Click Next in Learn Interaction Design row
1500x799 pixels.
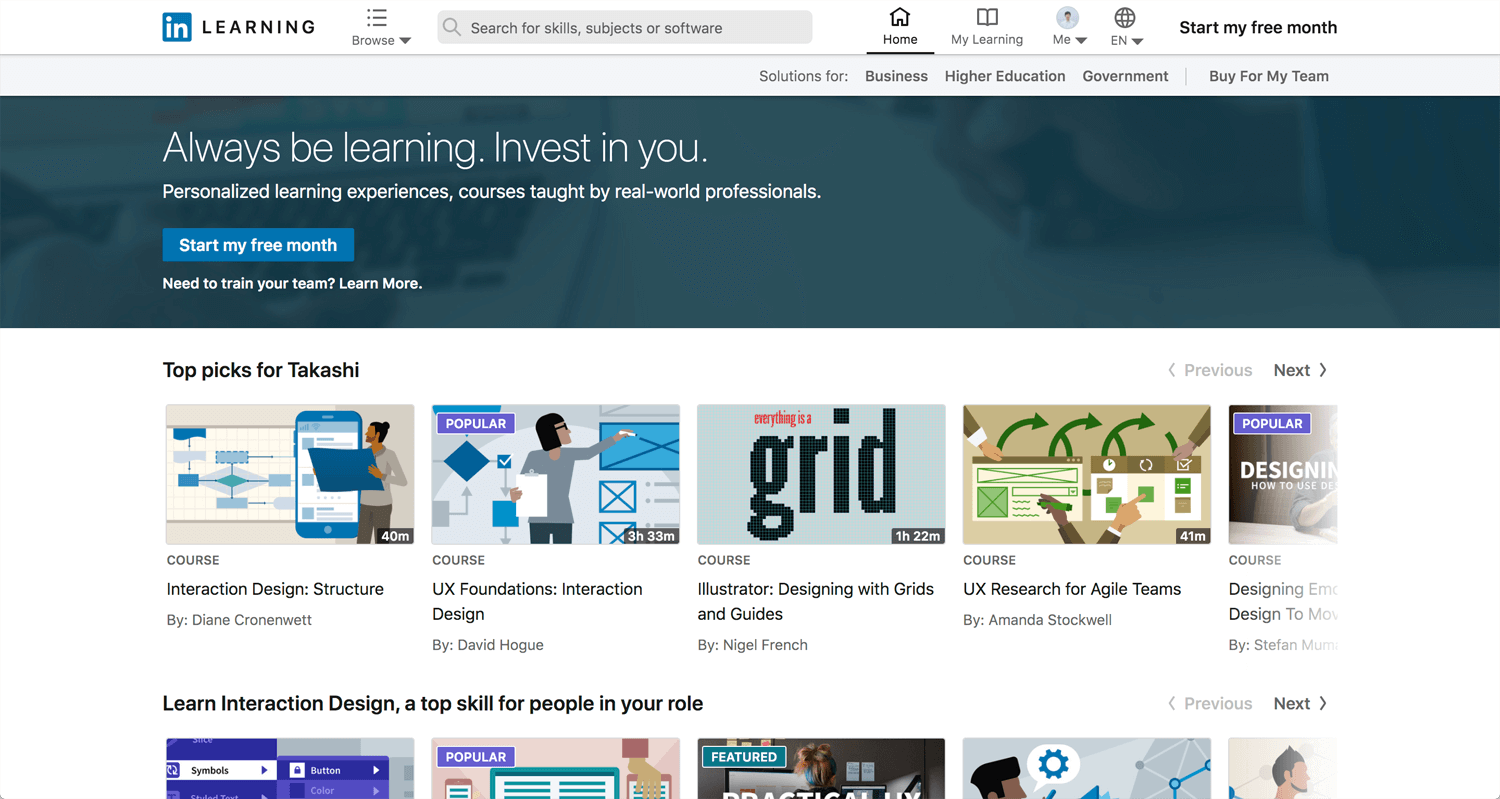[x=1300, y=704]
